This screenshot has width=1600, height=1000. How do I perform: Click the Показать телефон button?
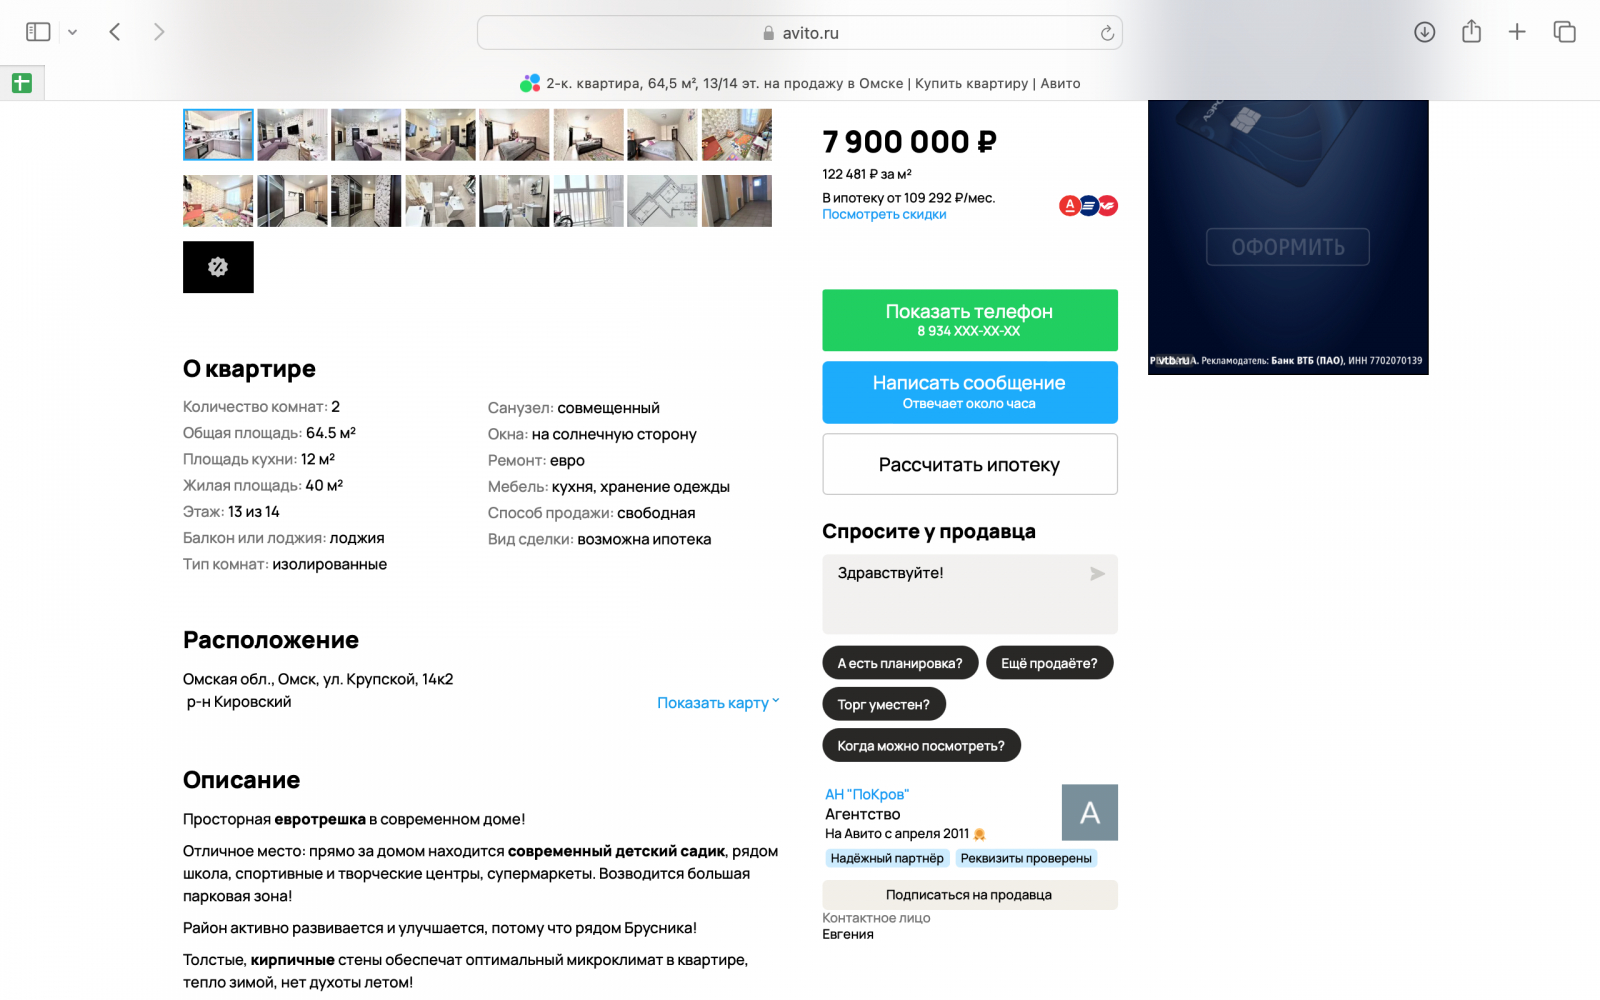tap(970, 320)
